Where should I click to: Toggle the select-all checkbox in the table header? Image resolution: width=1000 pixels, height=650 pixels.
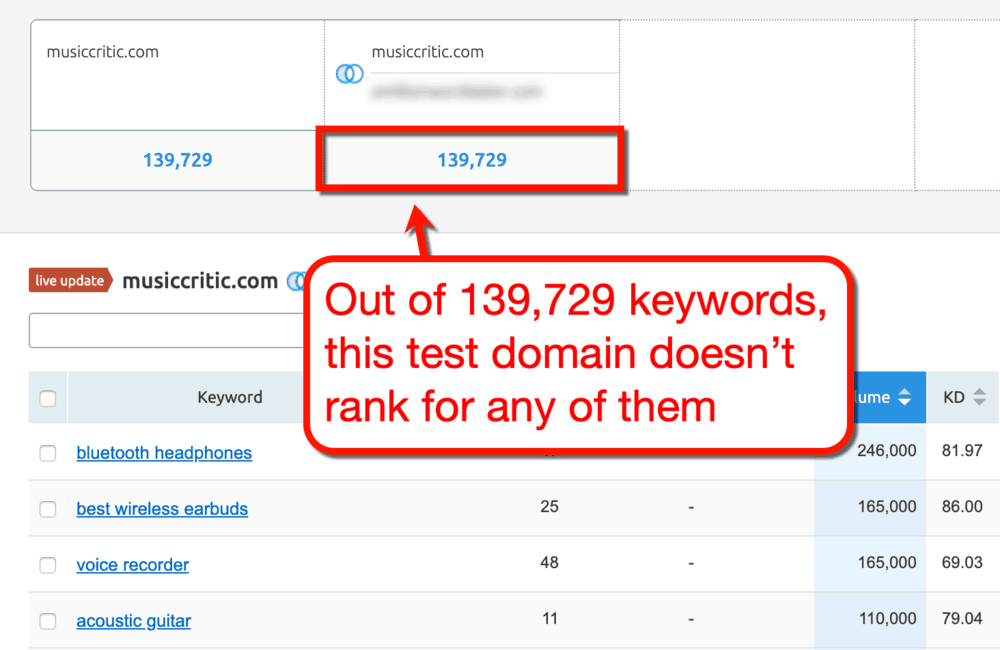pos(47,397)
